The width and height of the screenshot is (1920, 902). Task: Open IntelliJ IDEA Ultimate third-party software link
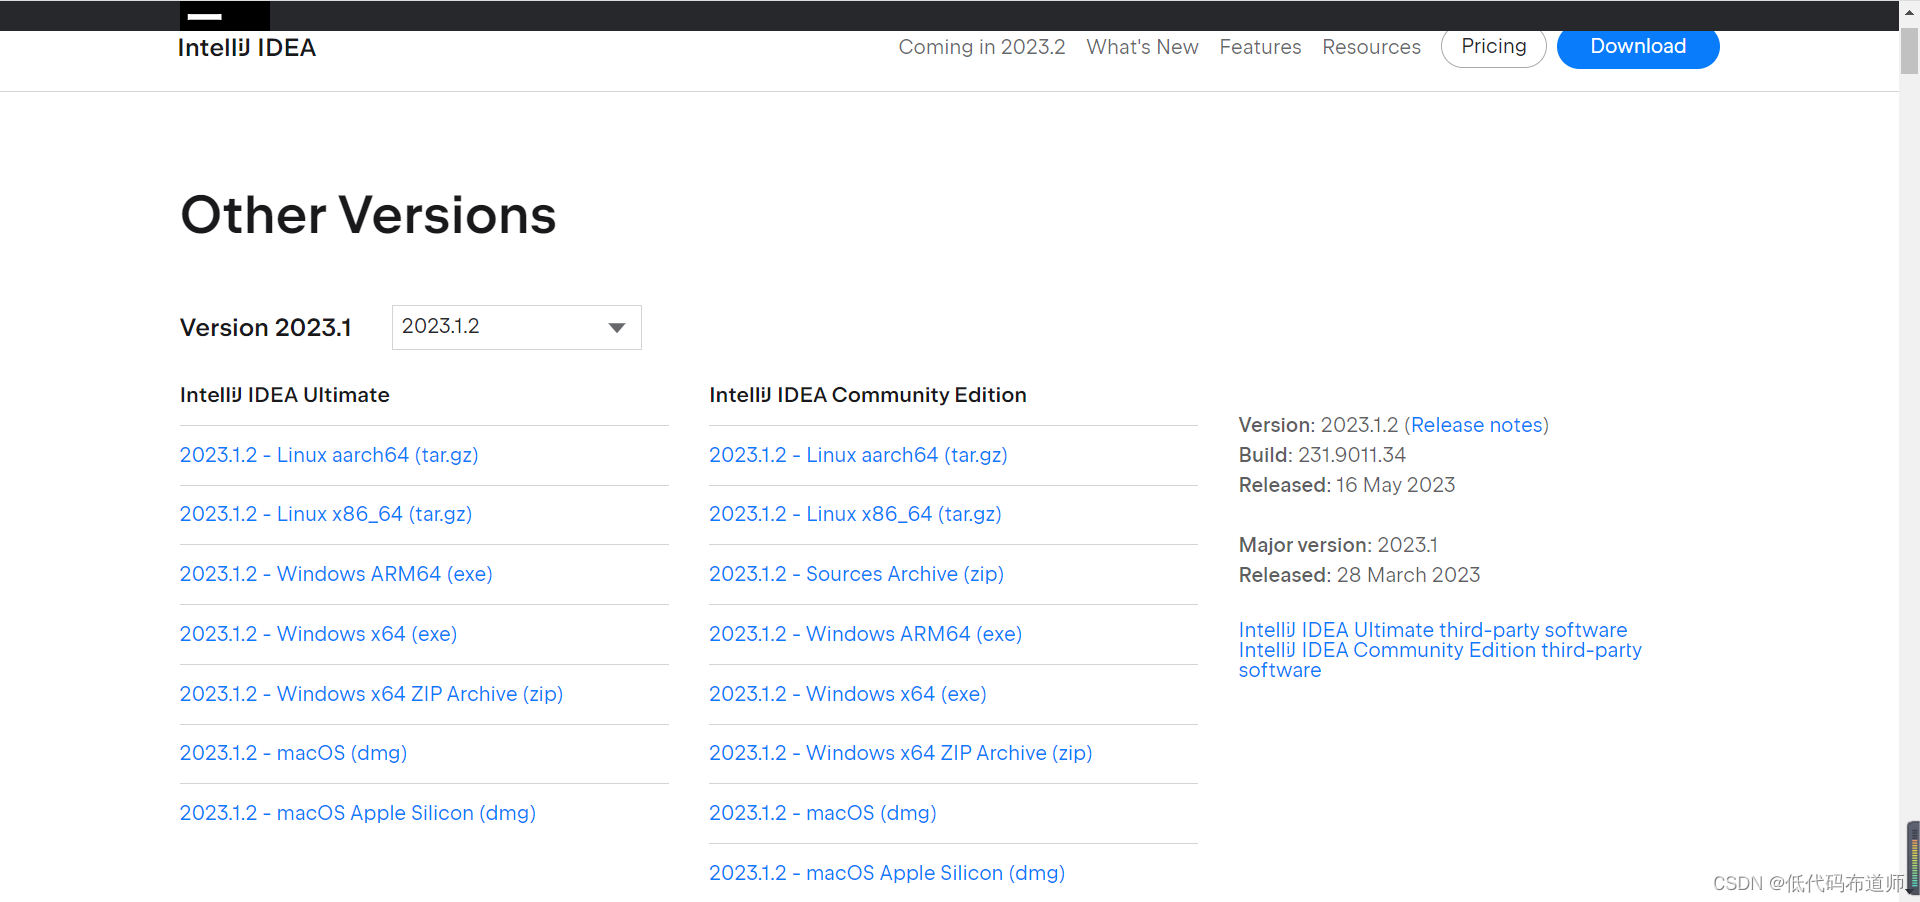[x=1433, y=630]
